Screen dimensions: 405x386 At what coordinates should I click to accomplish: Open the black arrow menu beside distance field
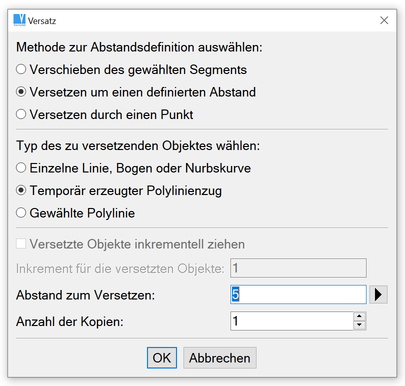pyautogui.click(x=378, y=295)
